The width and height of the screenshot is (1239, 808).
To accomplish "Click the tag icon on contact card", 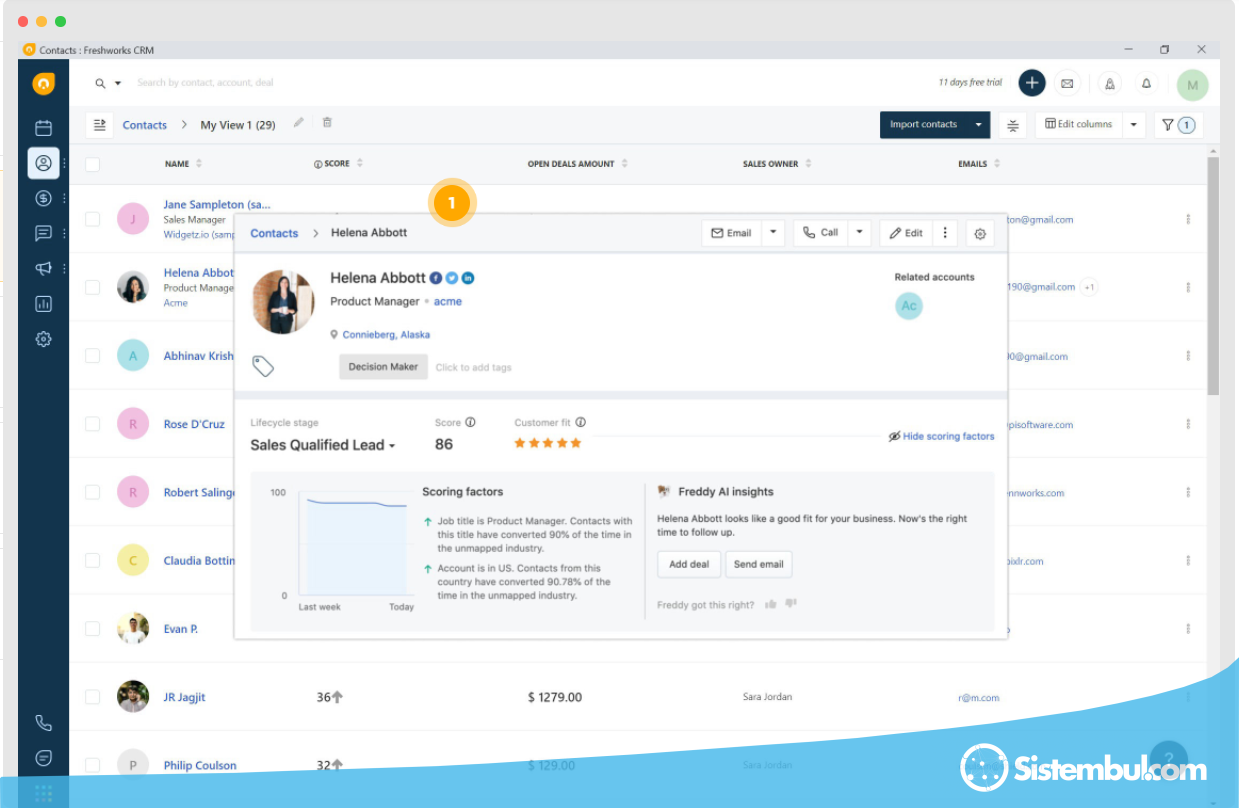I will (x=263, y=366).
